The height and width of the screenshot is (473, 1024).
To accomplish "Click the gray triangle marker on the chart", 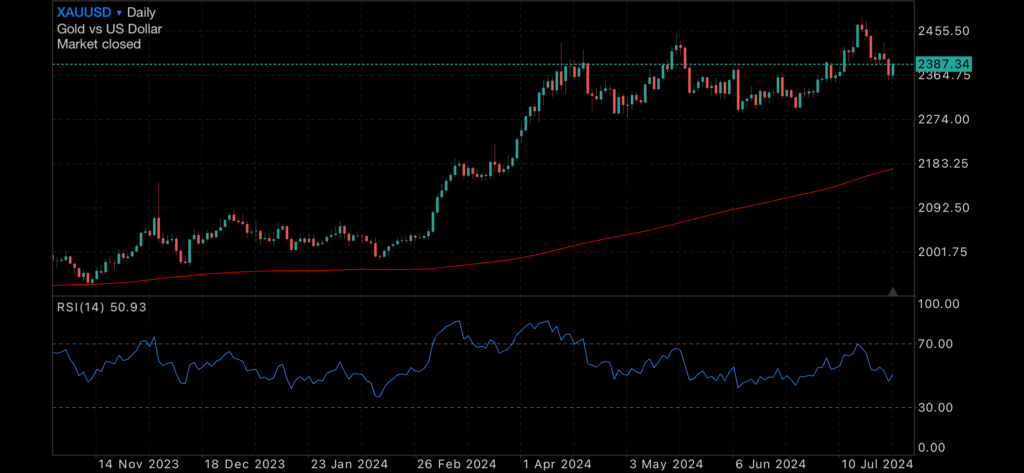I will pyautogui.click(x=893, y=291).
